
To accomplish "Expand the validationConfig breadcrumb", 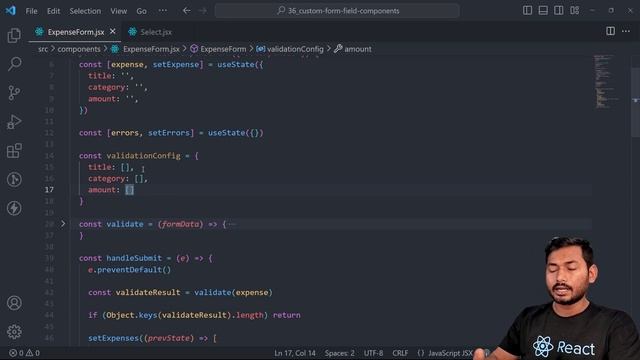I will point(290,49).
